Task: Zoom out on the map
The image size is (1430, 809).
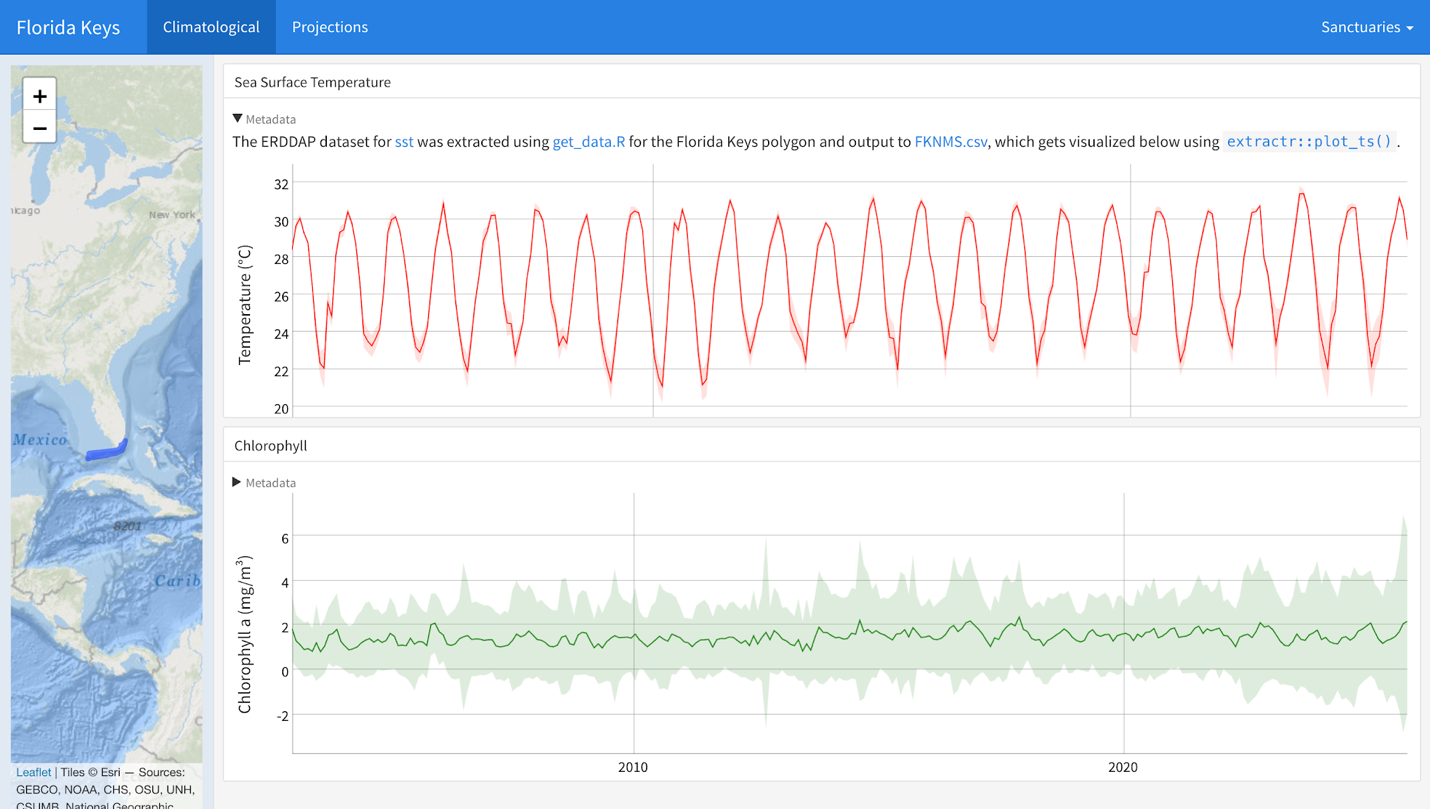Action: tap(39, 128)
